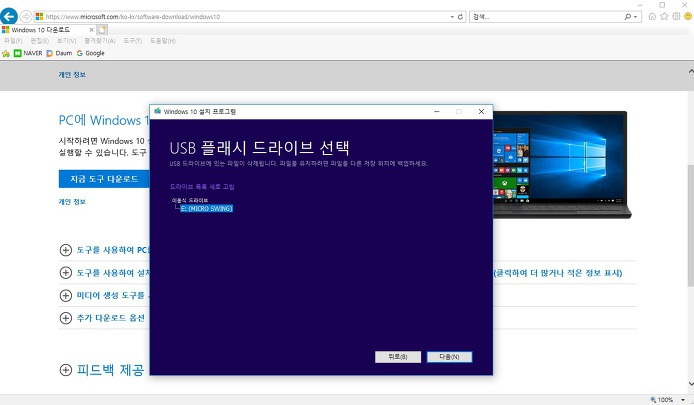Click 개인 정보 link in gray banner

(x=72, y=75)
